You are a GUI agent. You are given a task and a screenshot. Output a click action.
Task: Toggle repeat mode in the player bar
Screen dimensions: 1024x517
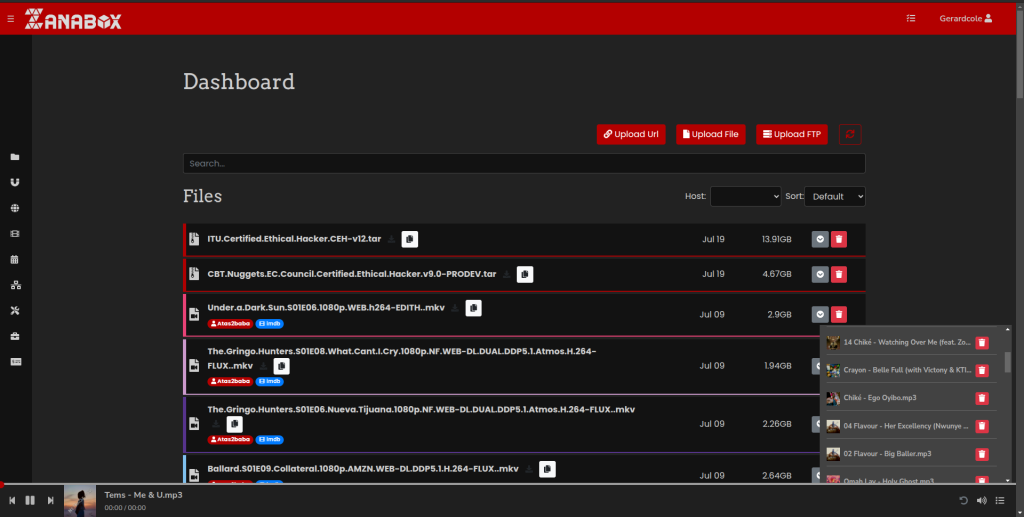click(x=963, y=501)
